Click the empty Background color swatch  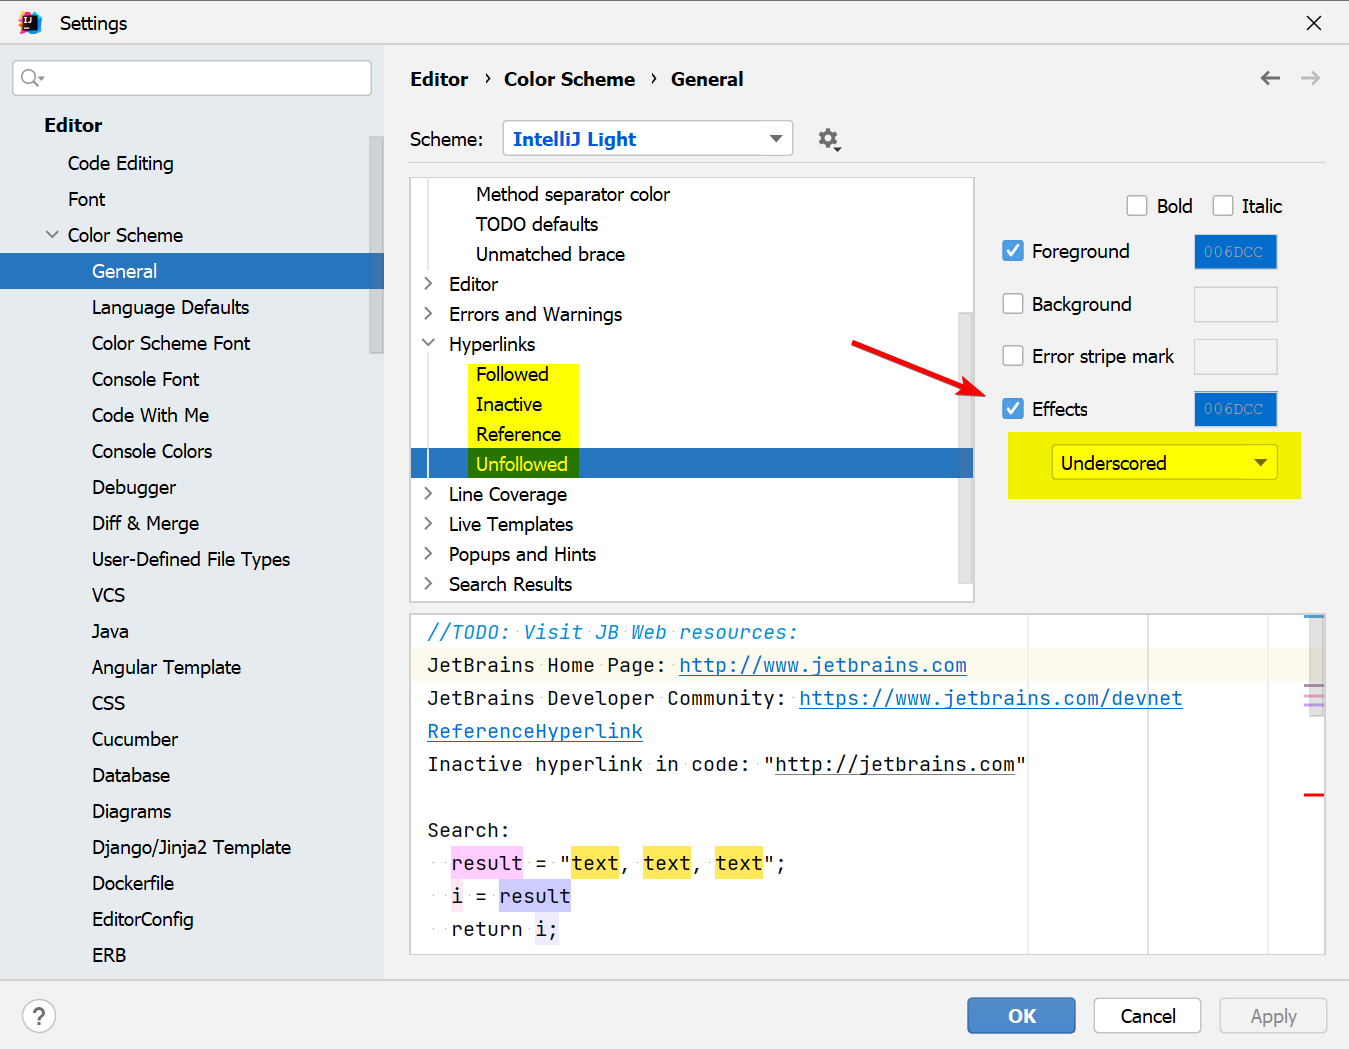coord(1235,304)
